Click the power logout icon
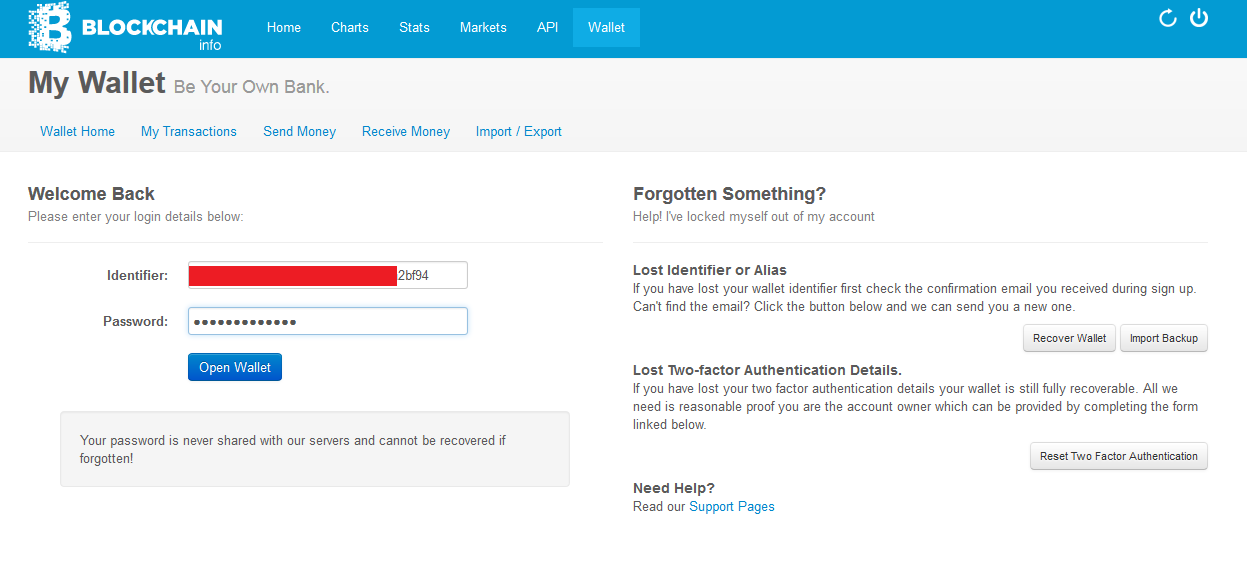 (1199, 17)
